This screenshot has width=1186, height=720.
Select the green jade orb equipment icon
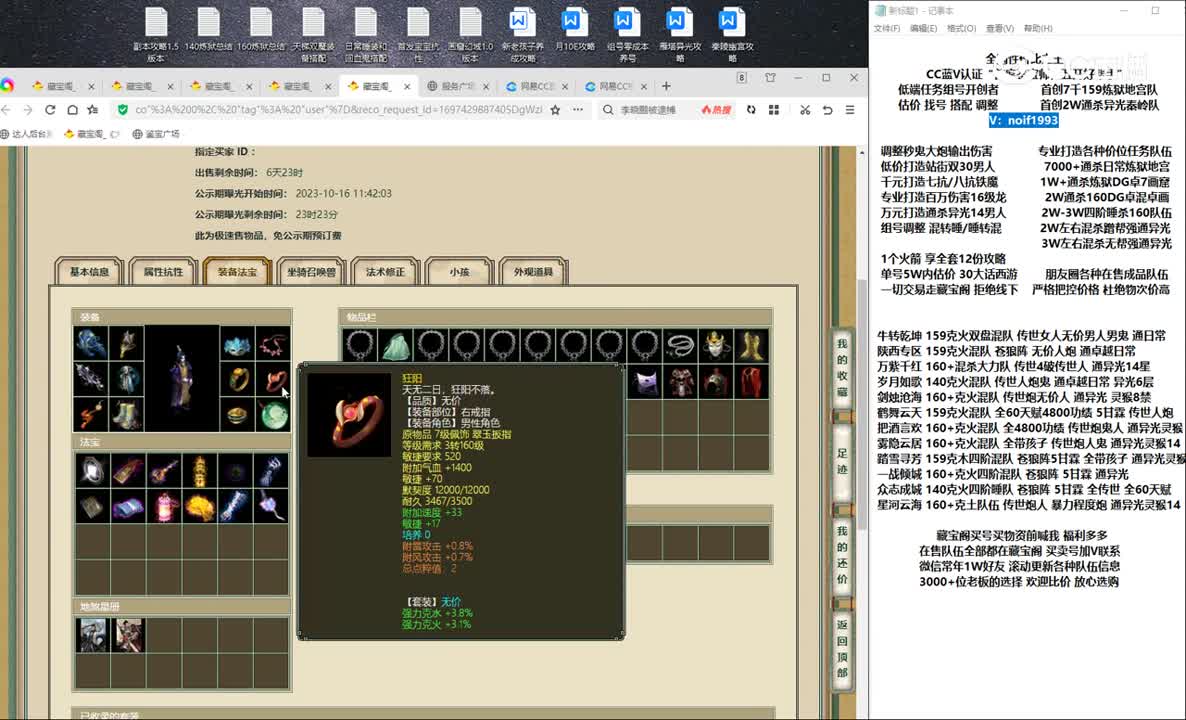[273, 414]
